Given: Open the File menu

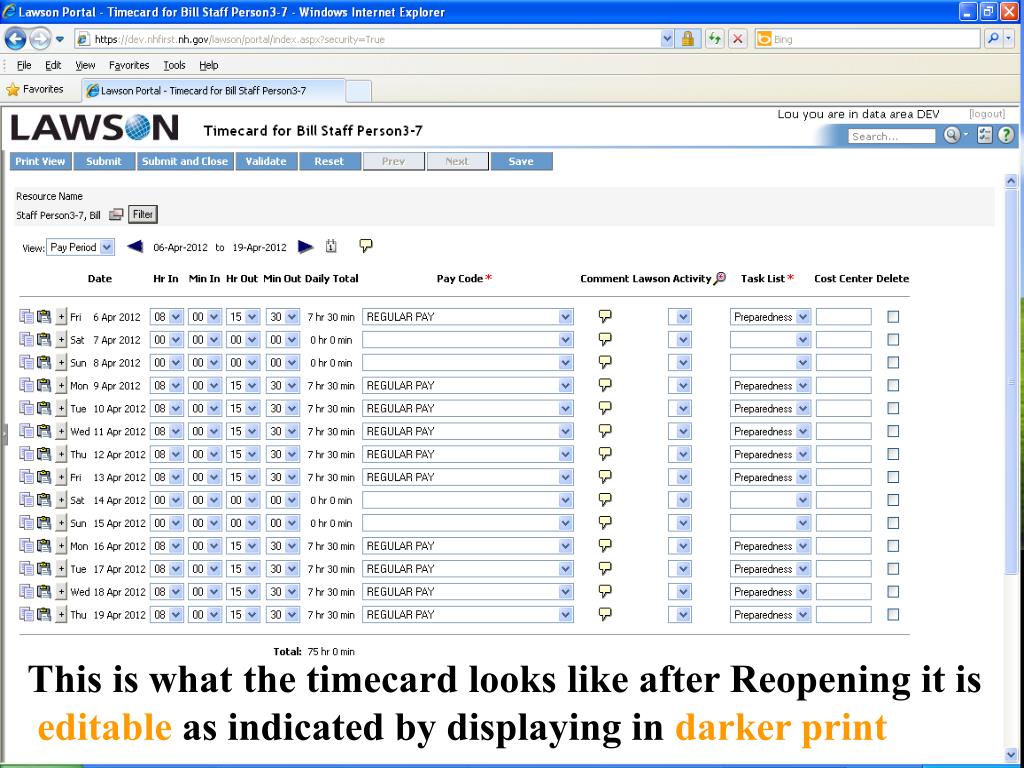Looking at the screenshot, I should [x=24, y=65].
